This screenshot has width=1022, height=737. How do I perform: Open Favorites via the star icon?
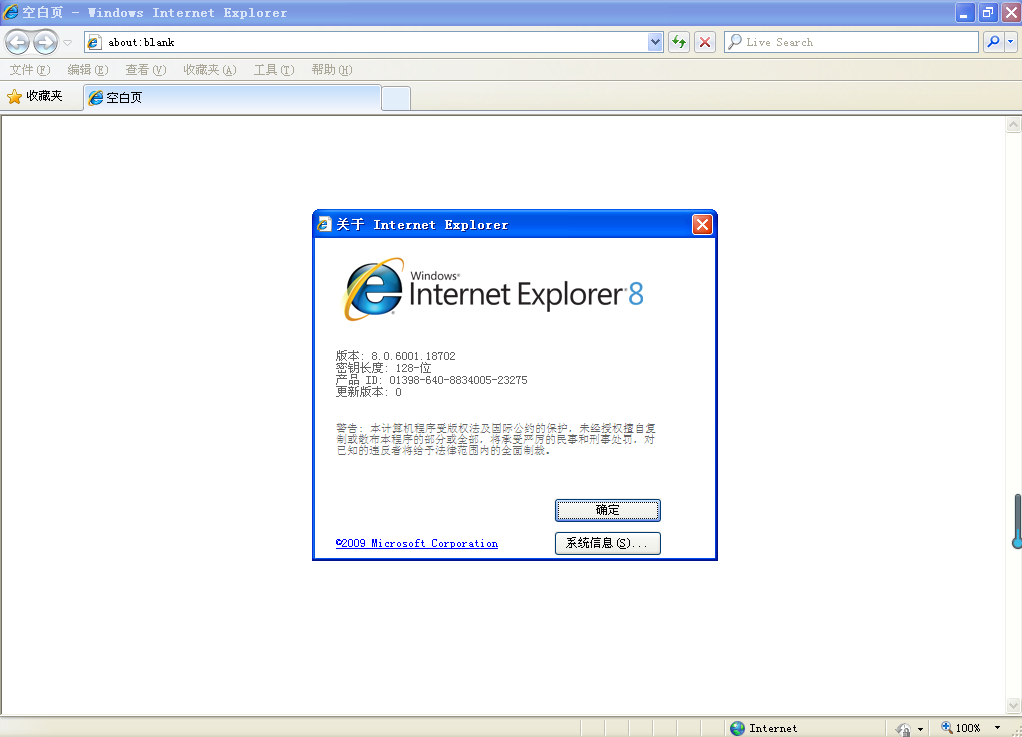pyautogui.click(x=14, y=97)
